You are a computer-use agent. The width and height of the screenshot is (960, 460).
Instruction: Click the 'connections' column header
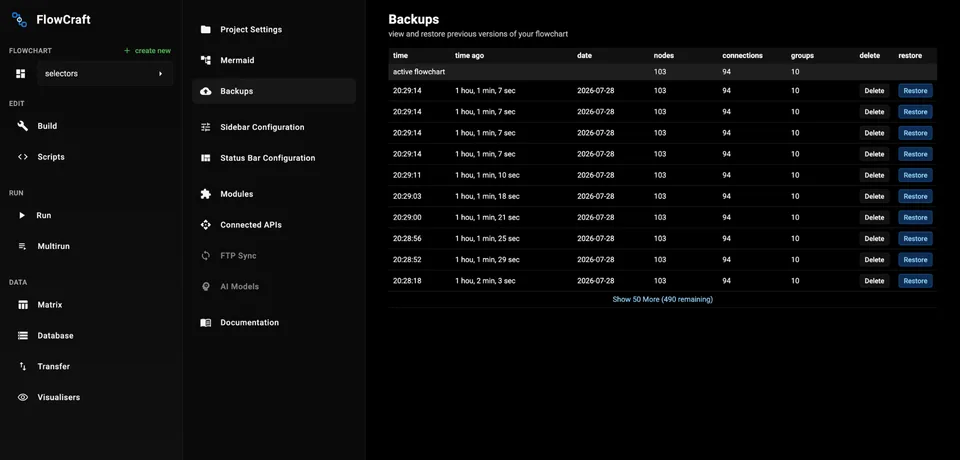[x=742, y=55]
